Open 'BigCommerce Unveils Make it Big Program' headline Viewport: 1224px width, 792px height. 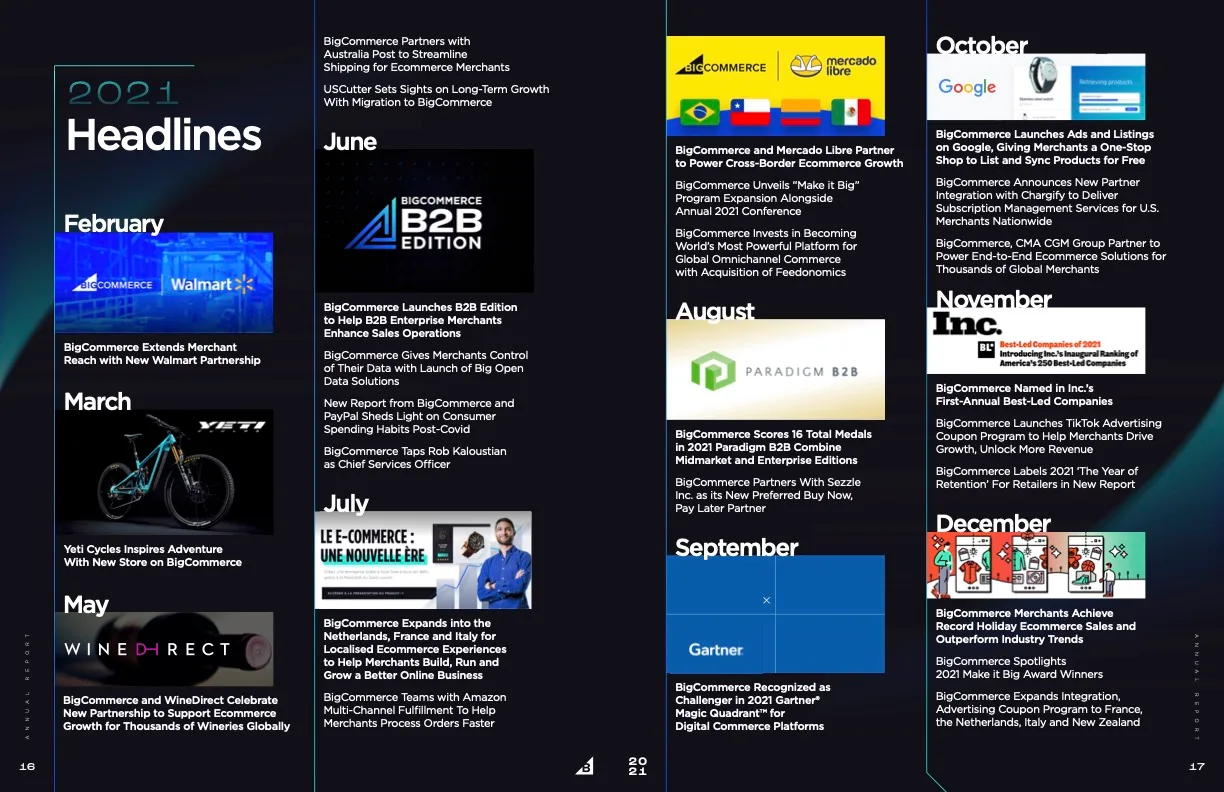pos(768,198)
